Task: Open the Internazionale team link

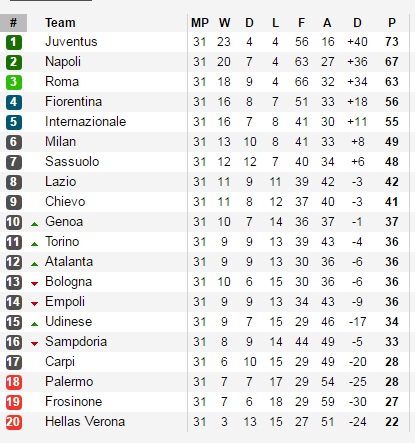Action: pos(86,122)
